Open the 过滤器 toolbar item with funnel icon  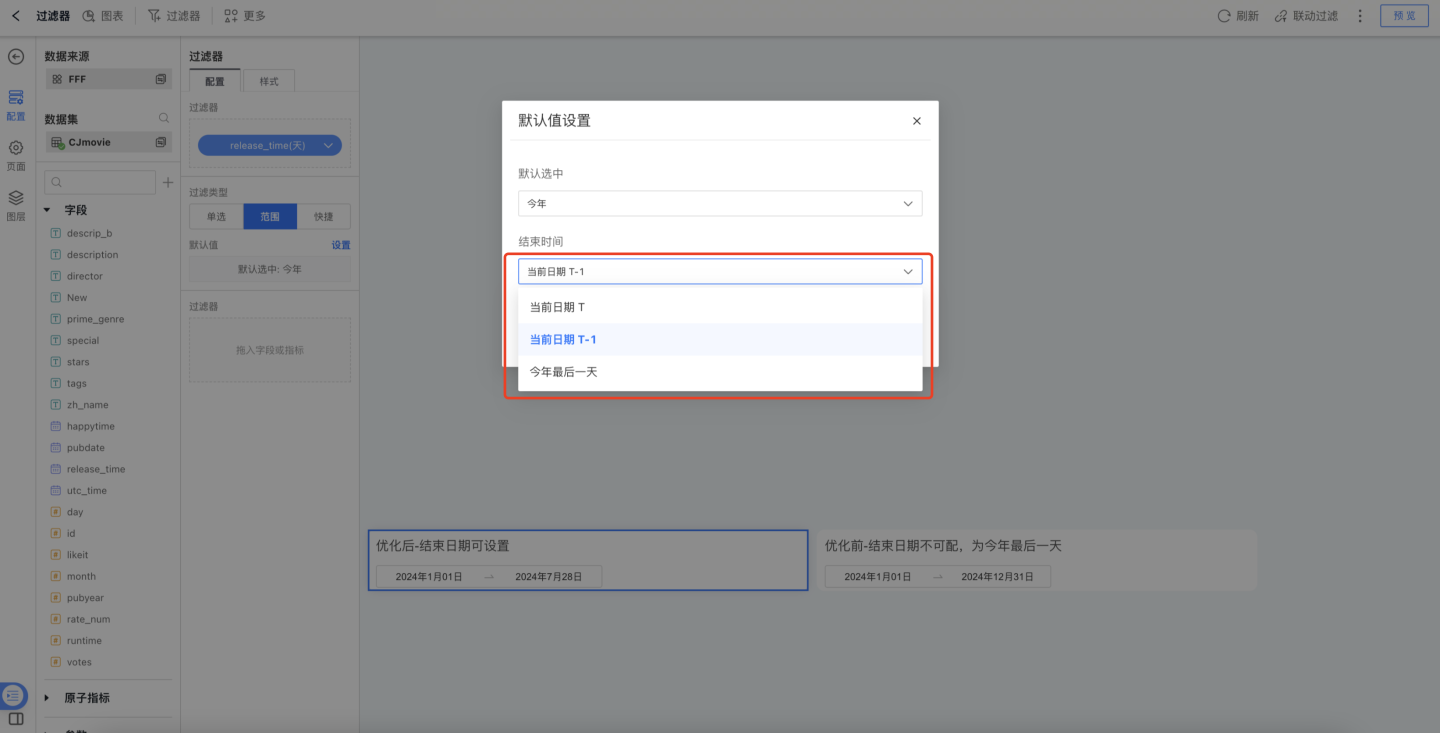(174, 16)
